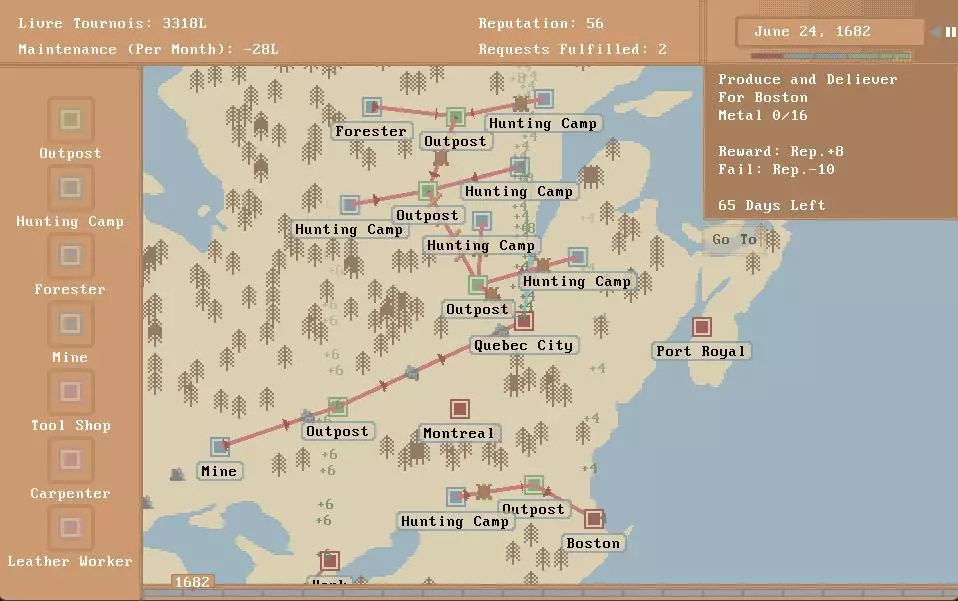The image size is (958, 601).
Task: Click the Boston city marker
Action: 594,520
